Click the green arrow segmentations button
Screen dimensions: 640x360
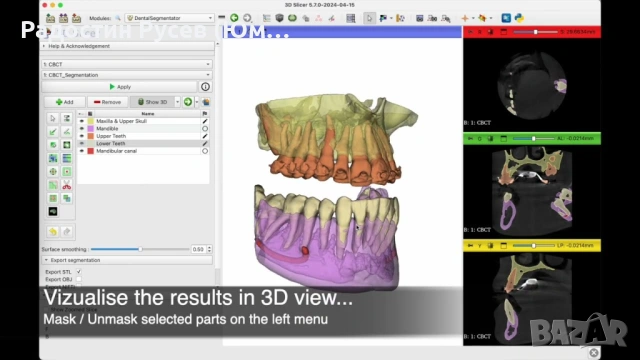(x=188, y=102)
